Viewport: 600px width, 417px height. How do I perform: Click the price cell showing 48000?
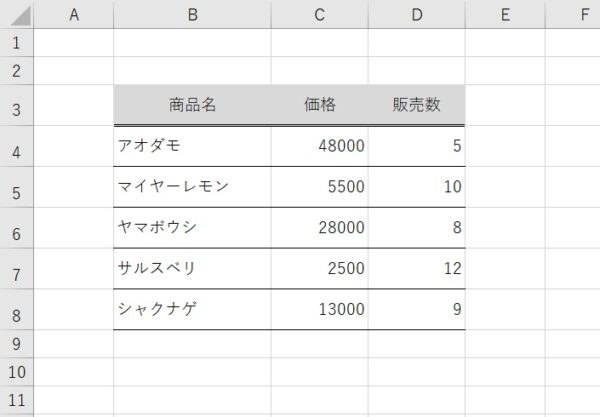pyautogui.click(x=319, y=146)
